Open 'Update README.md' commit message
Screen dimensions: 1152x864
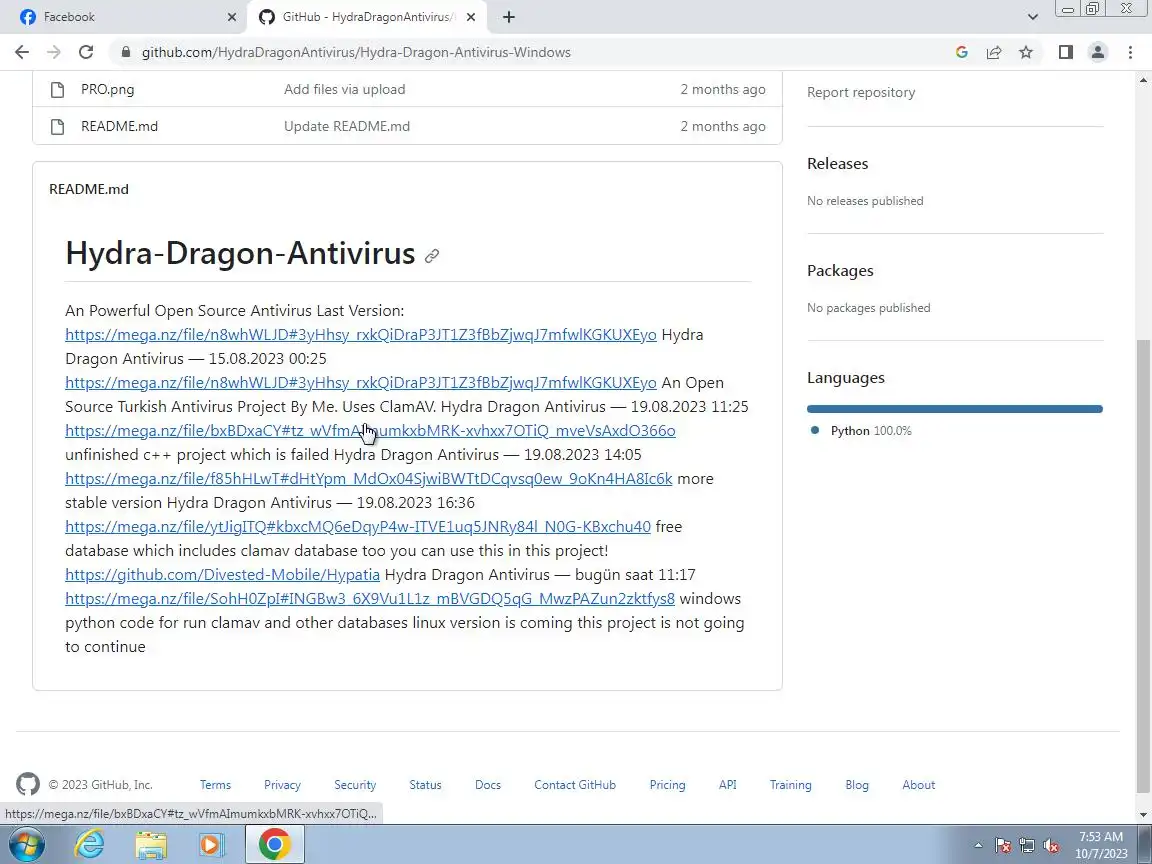tap(347, 126)
